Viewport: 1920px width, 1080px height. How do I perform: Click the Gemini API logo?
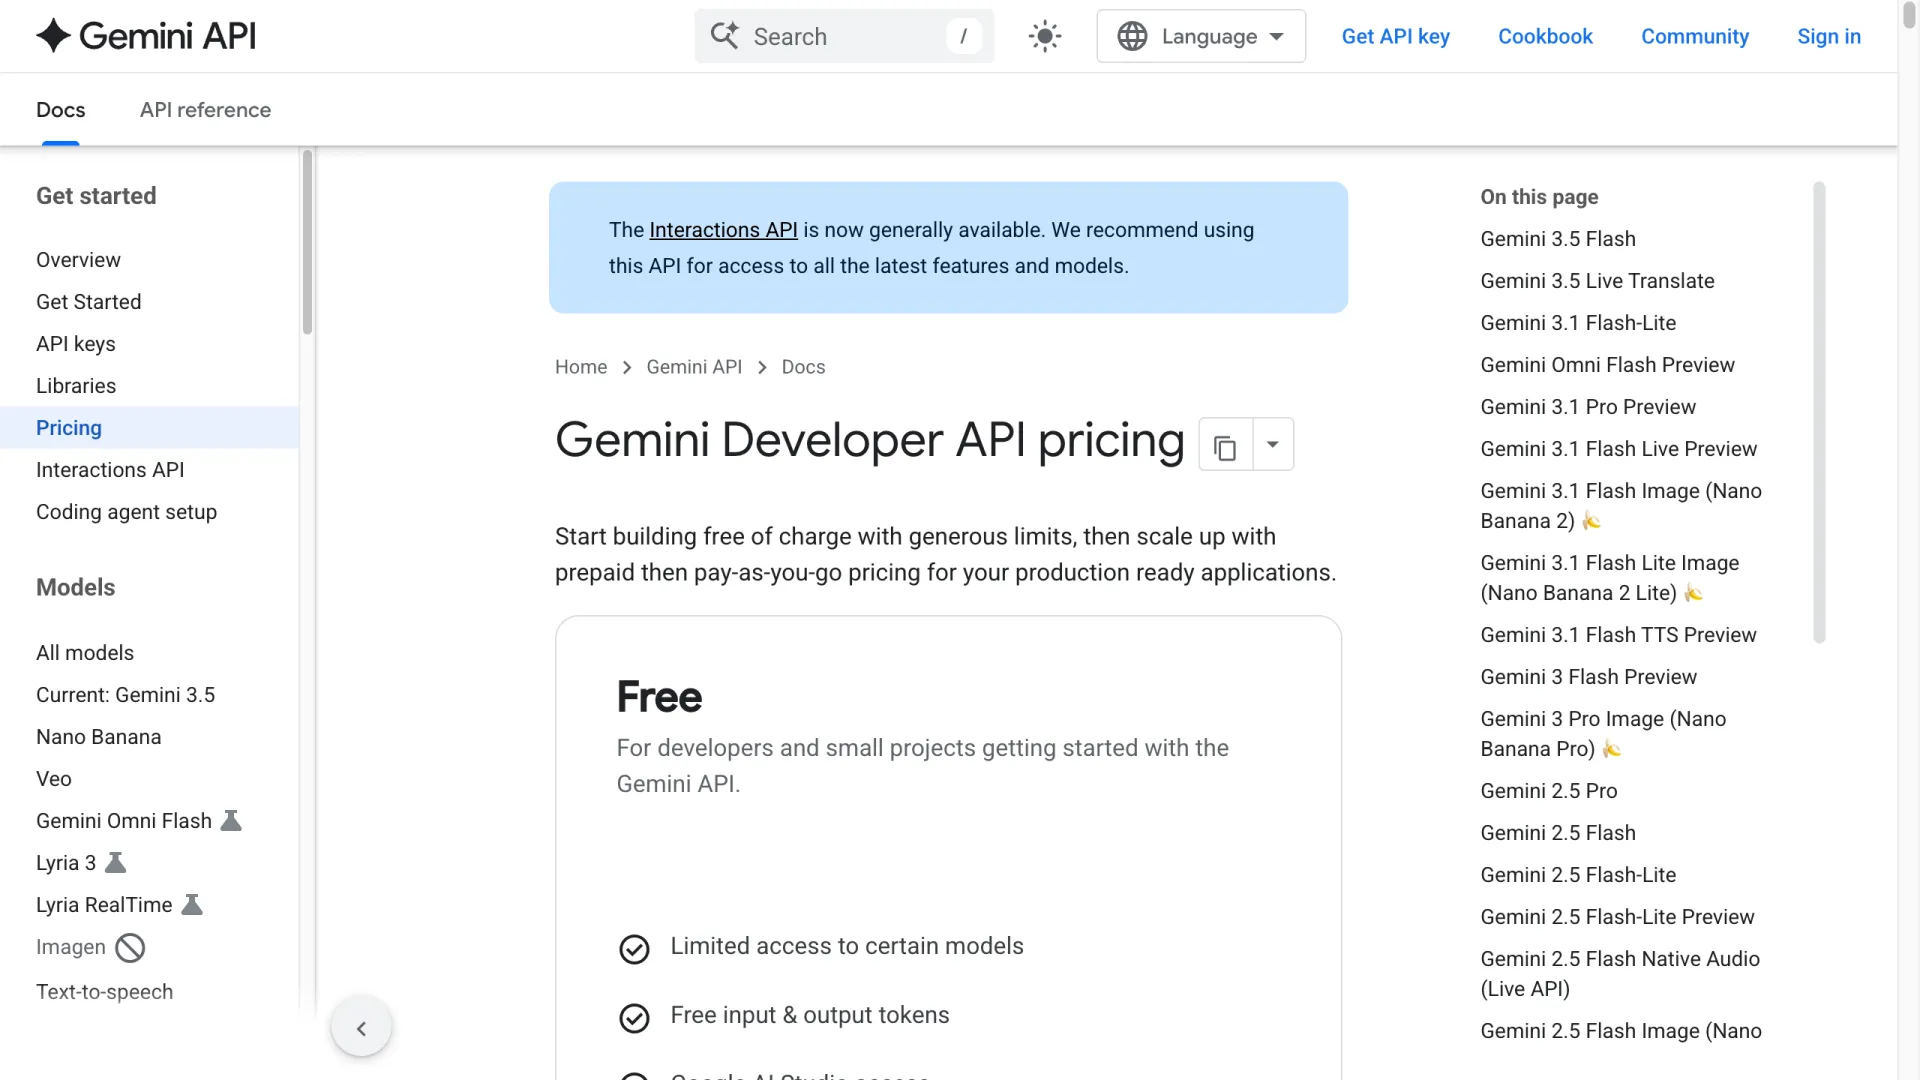pyautogui.click(x=146, y=36)
